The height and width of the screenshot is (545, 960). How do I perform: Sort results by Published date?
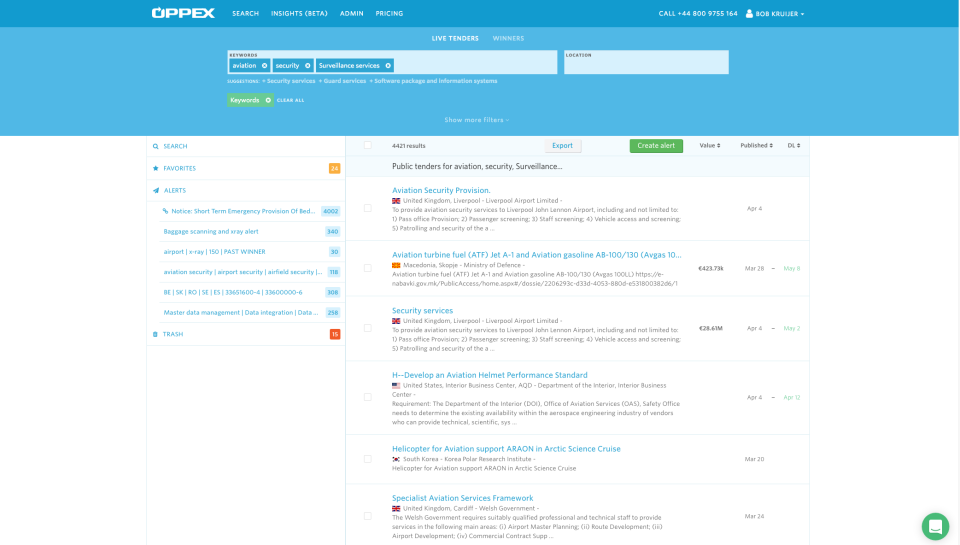756,146
